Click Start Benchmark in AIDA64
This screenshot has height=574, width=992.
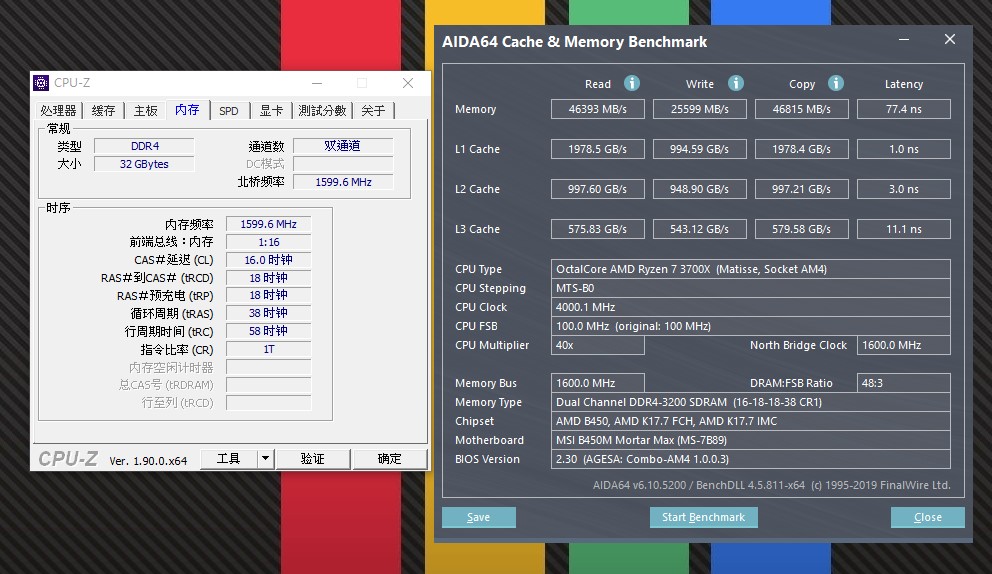tap(704, 517)
